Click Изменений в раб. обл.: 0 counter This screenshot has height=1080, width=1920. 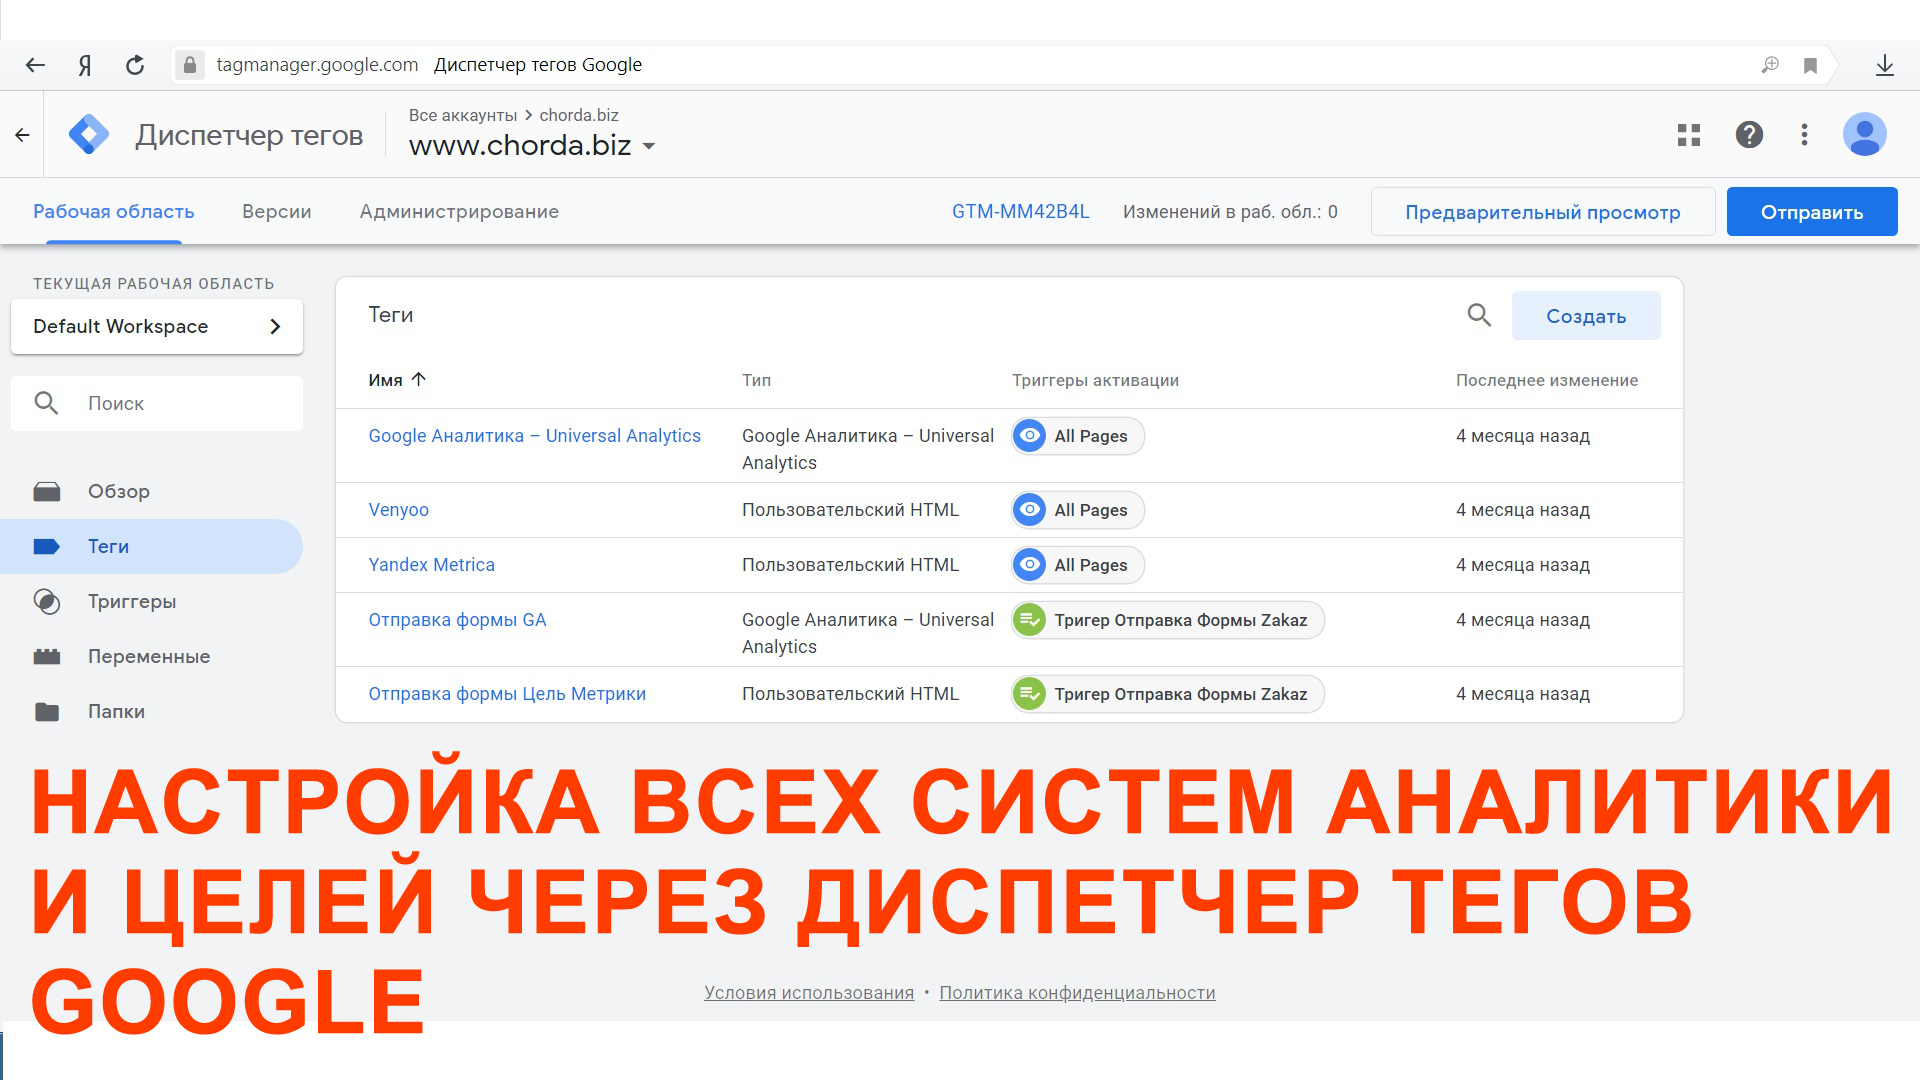click(1230, 212)
